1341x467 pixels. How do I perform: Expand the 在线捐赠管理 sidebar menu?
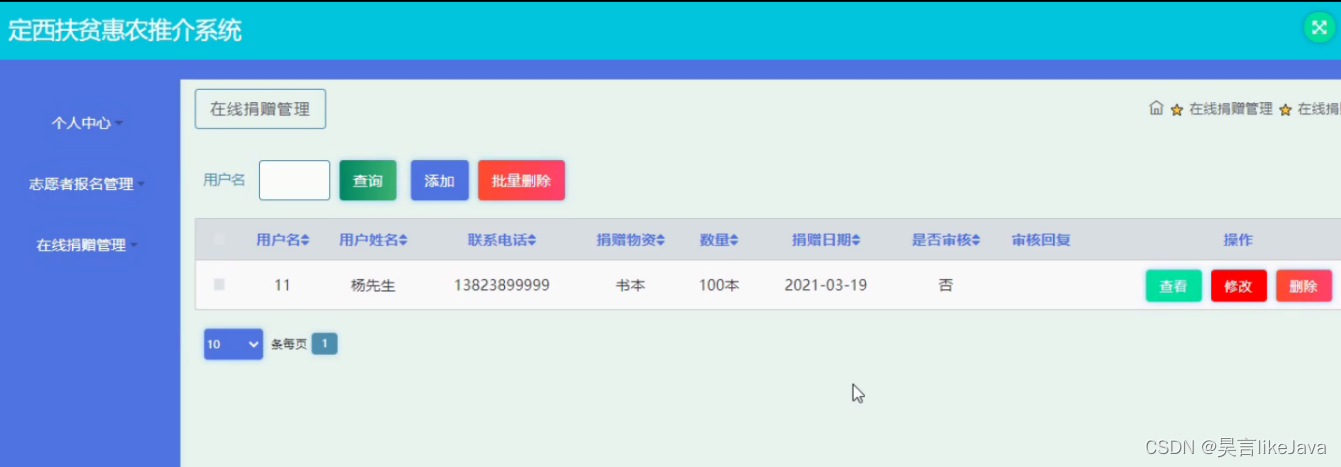[87, 245]
